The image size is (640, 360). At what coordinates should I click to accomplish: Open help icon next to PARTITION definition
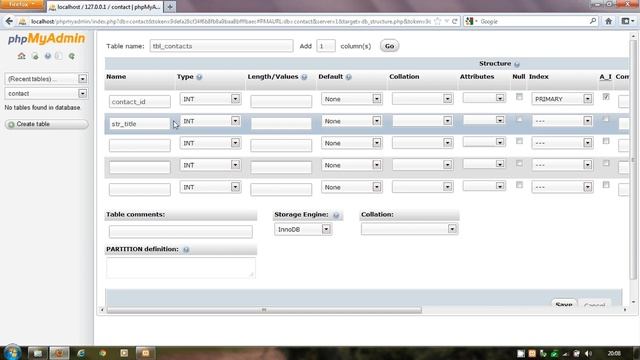(186, 249)
